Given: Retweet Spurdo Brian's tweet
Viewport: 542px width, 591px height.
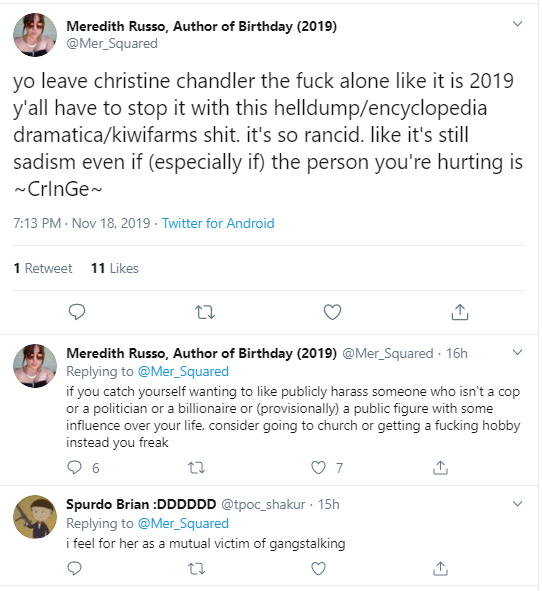Looking at the screenshot, I should coord(196,569).
